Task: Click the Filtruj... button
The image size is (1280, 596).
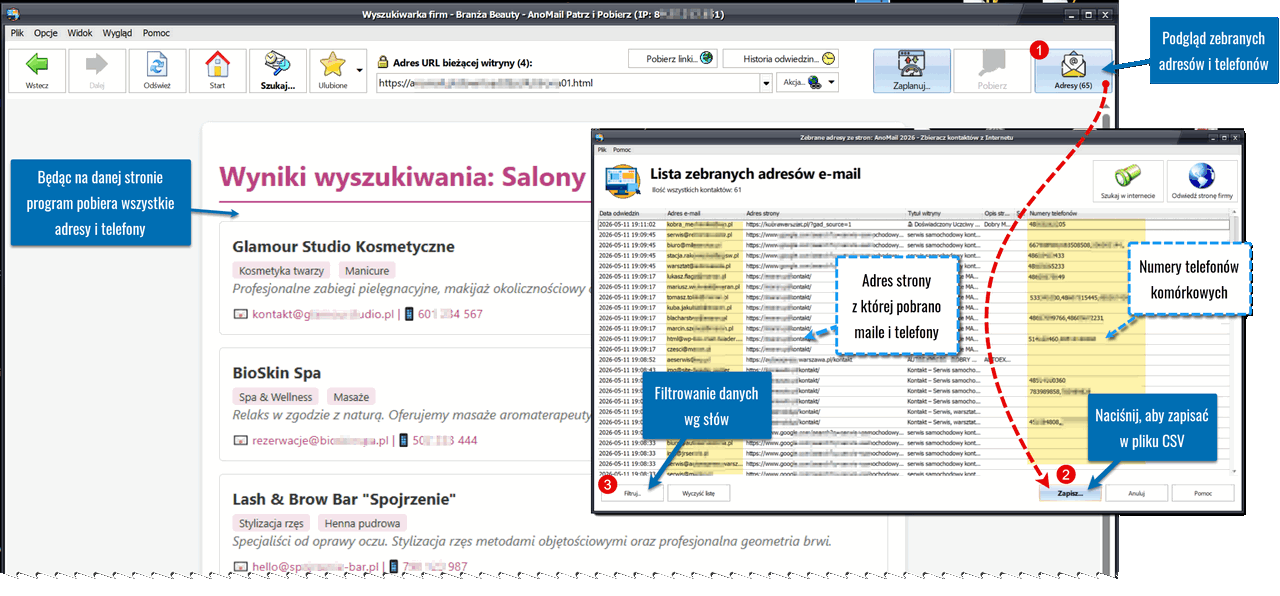Action: 632,493
